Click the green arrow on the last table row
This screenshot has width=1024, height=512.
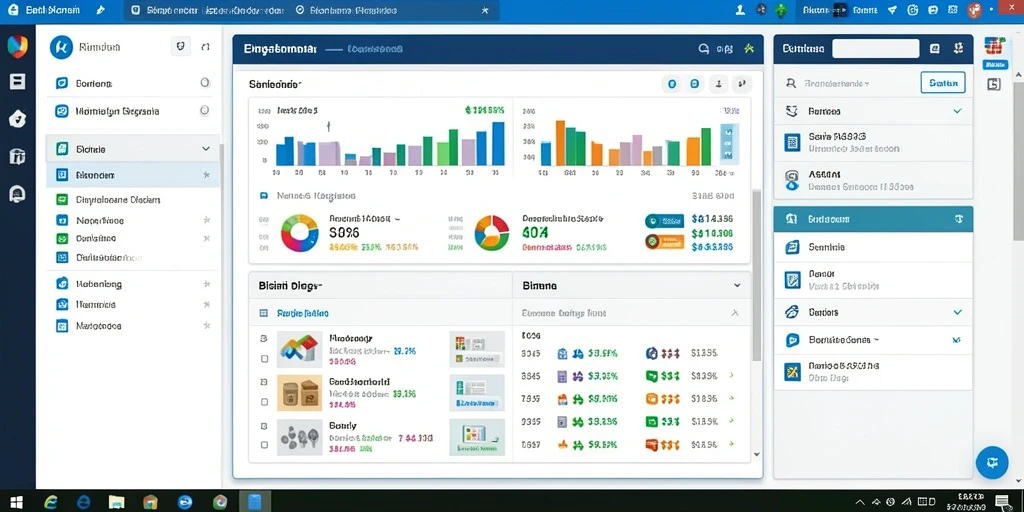click(x=731, y=444)
